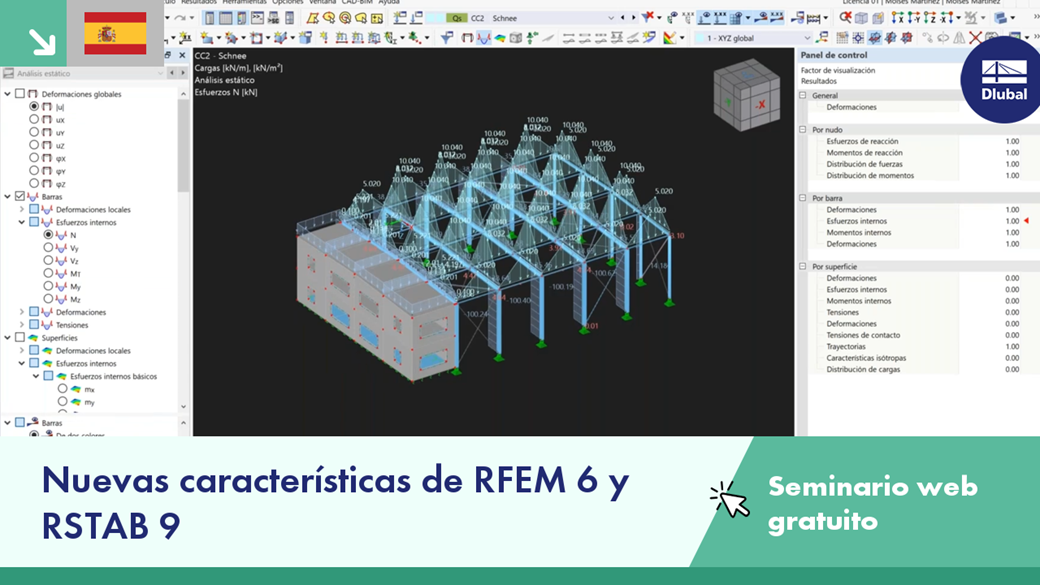
Task: Uncheck the Barras results checkbox
Action: (20, 196)
